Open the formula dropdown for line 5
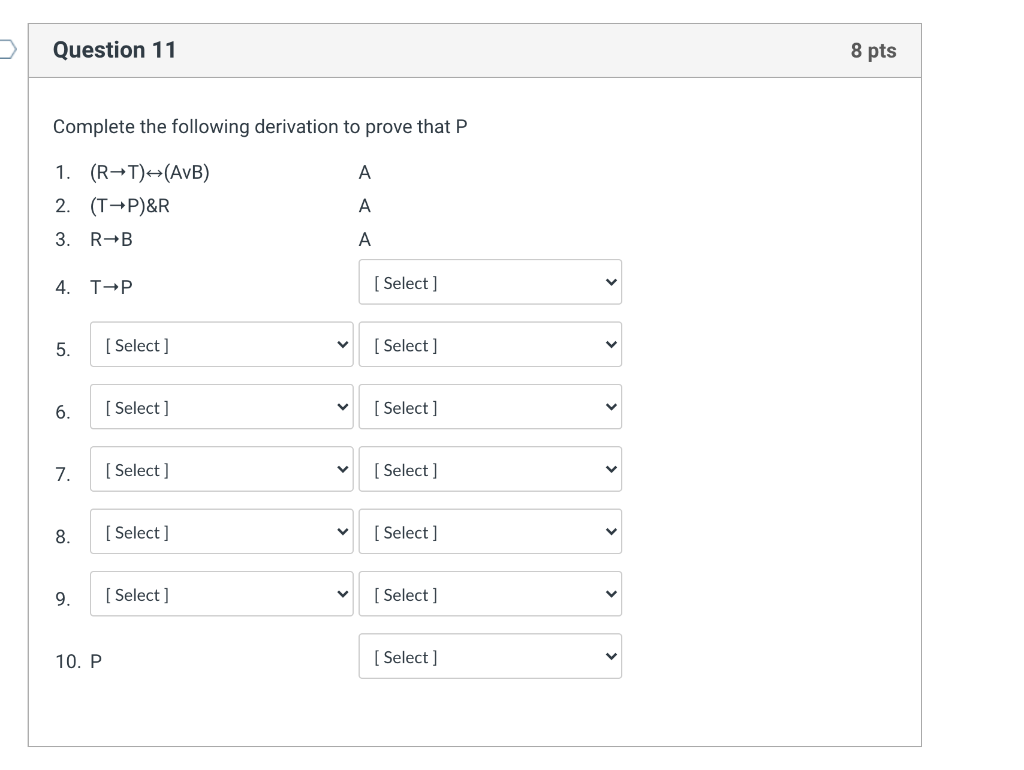This screenshot has width=1024, height=770. (221, 344)
